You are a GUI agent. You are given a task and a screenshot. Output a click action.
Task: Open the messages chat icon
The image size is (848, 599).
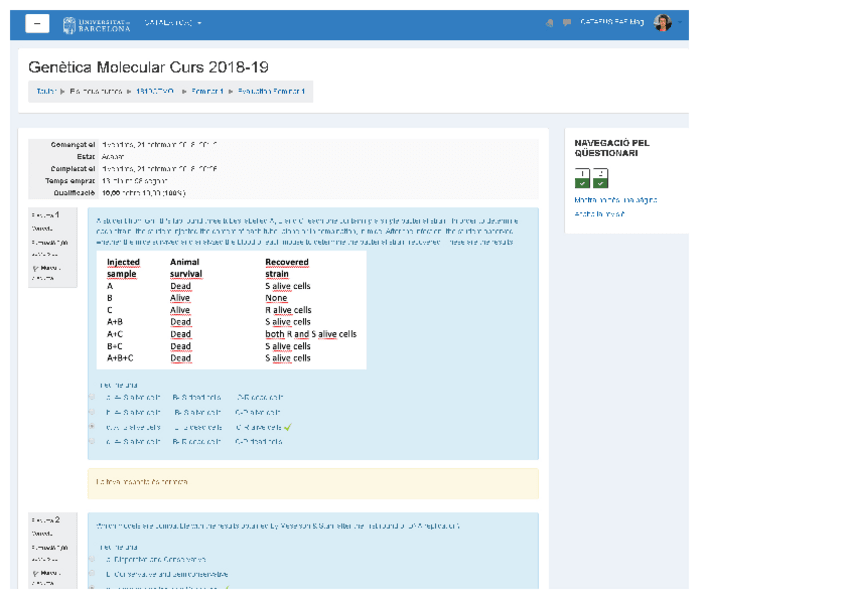click(567, 23)
